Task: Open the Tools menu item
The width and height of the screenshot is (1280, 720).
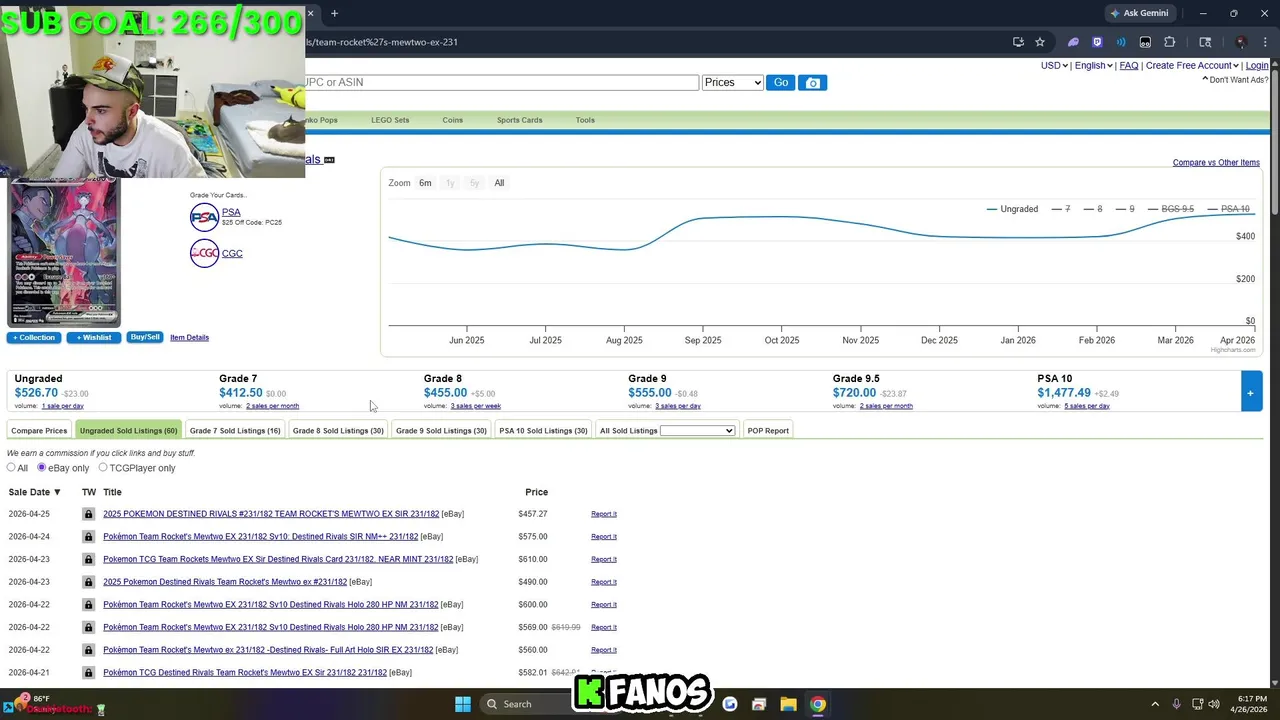Action: pos(585,120)
